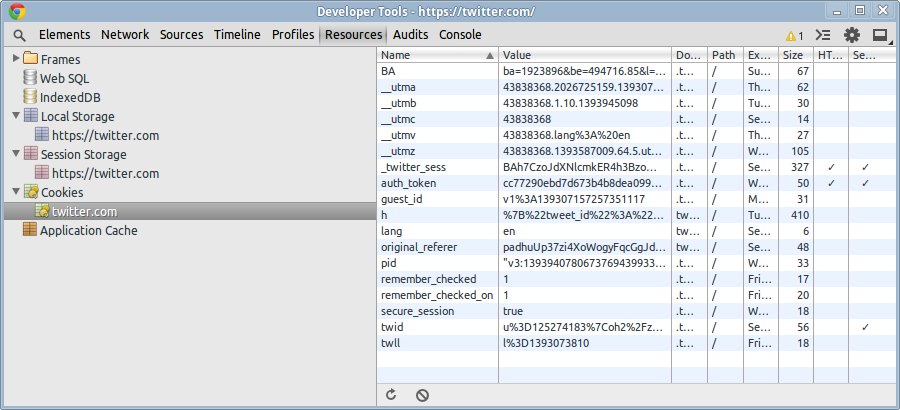Select the IndexedDB database icon
This screenshot has width=900, height=410.
tap(30, 96)
